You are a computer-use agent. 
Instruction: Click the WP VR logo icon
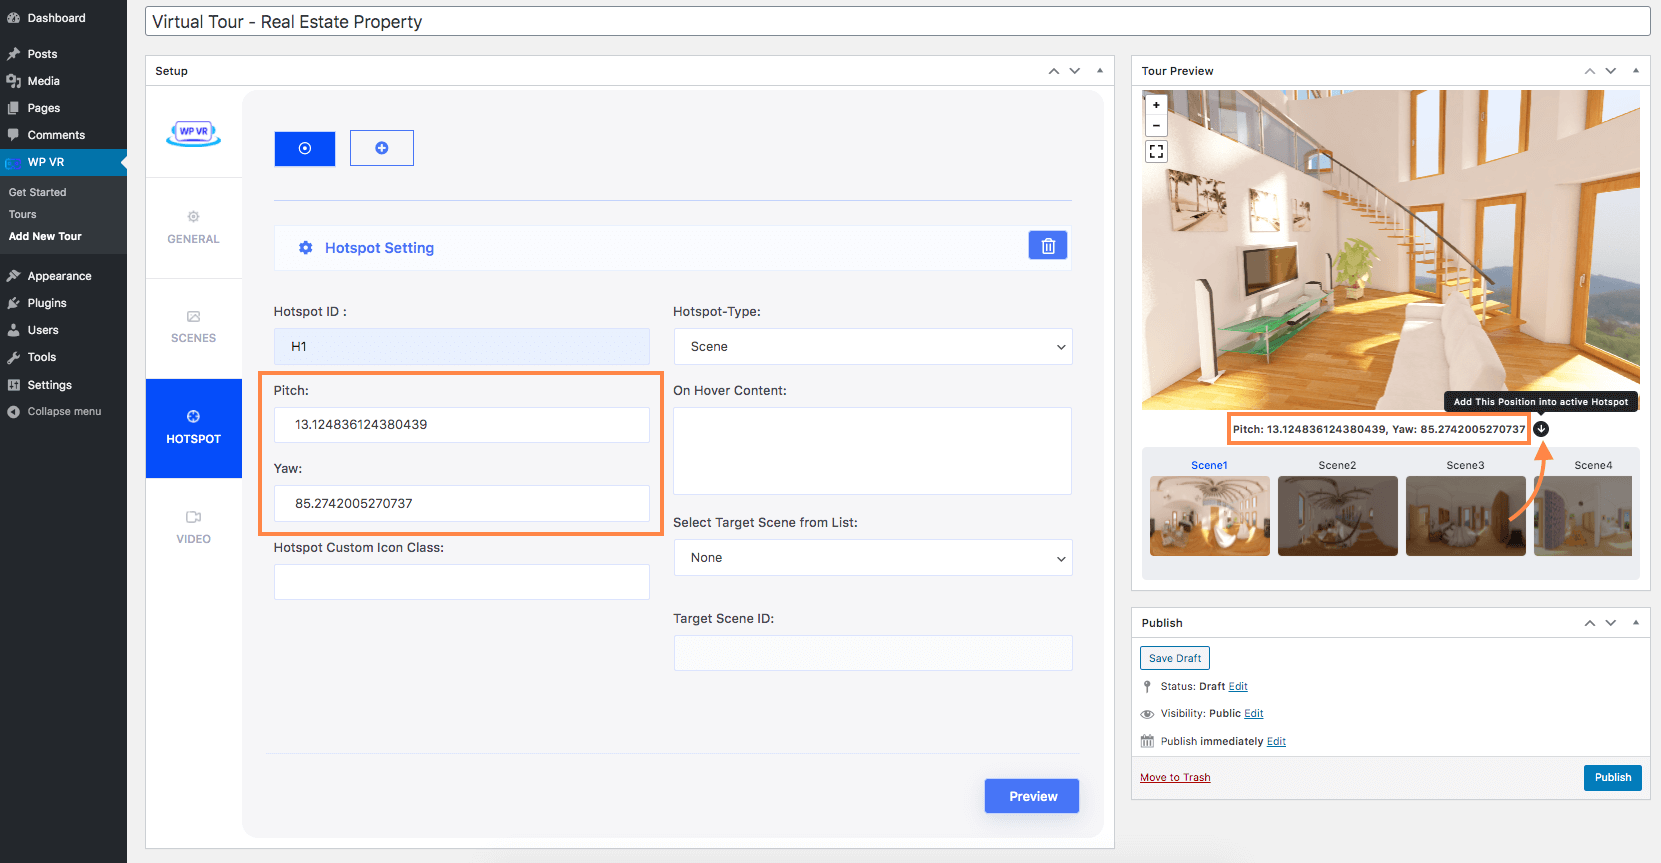(193, 133)
